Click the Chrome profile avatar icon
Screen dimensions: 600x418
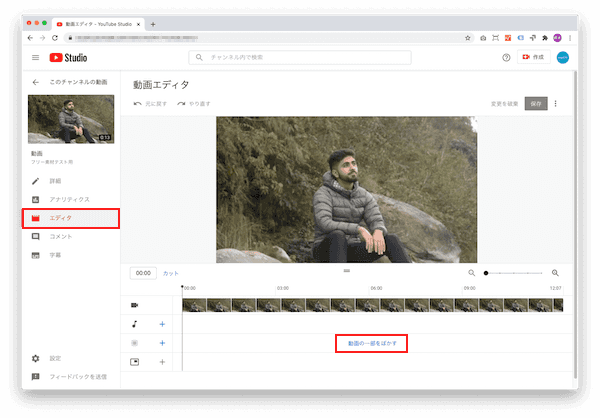(557, 38)
